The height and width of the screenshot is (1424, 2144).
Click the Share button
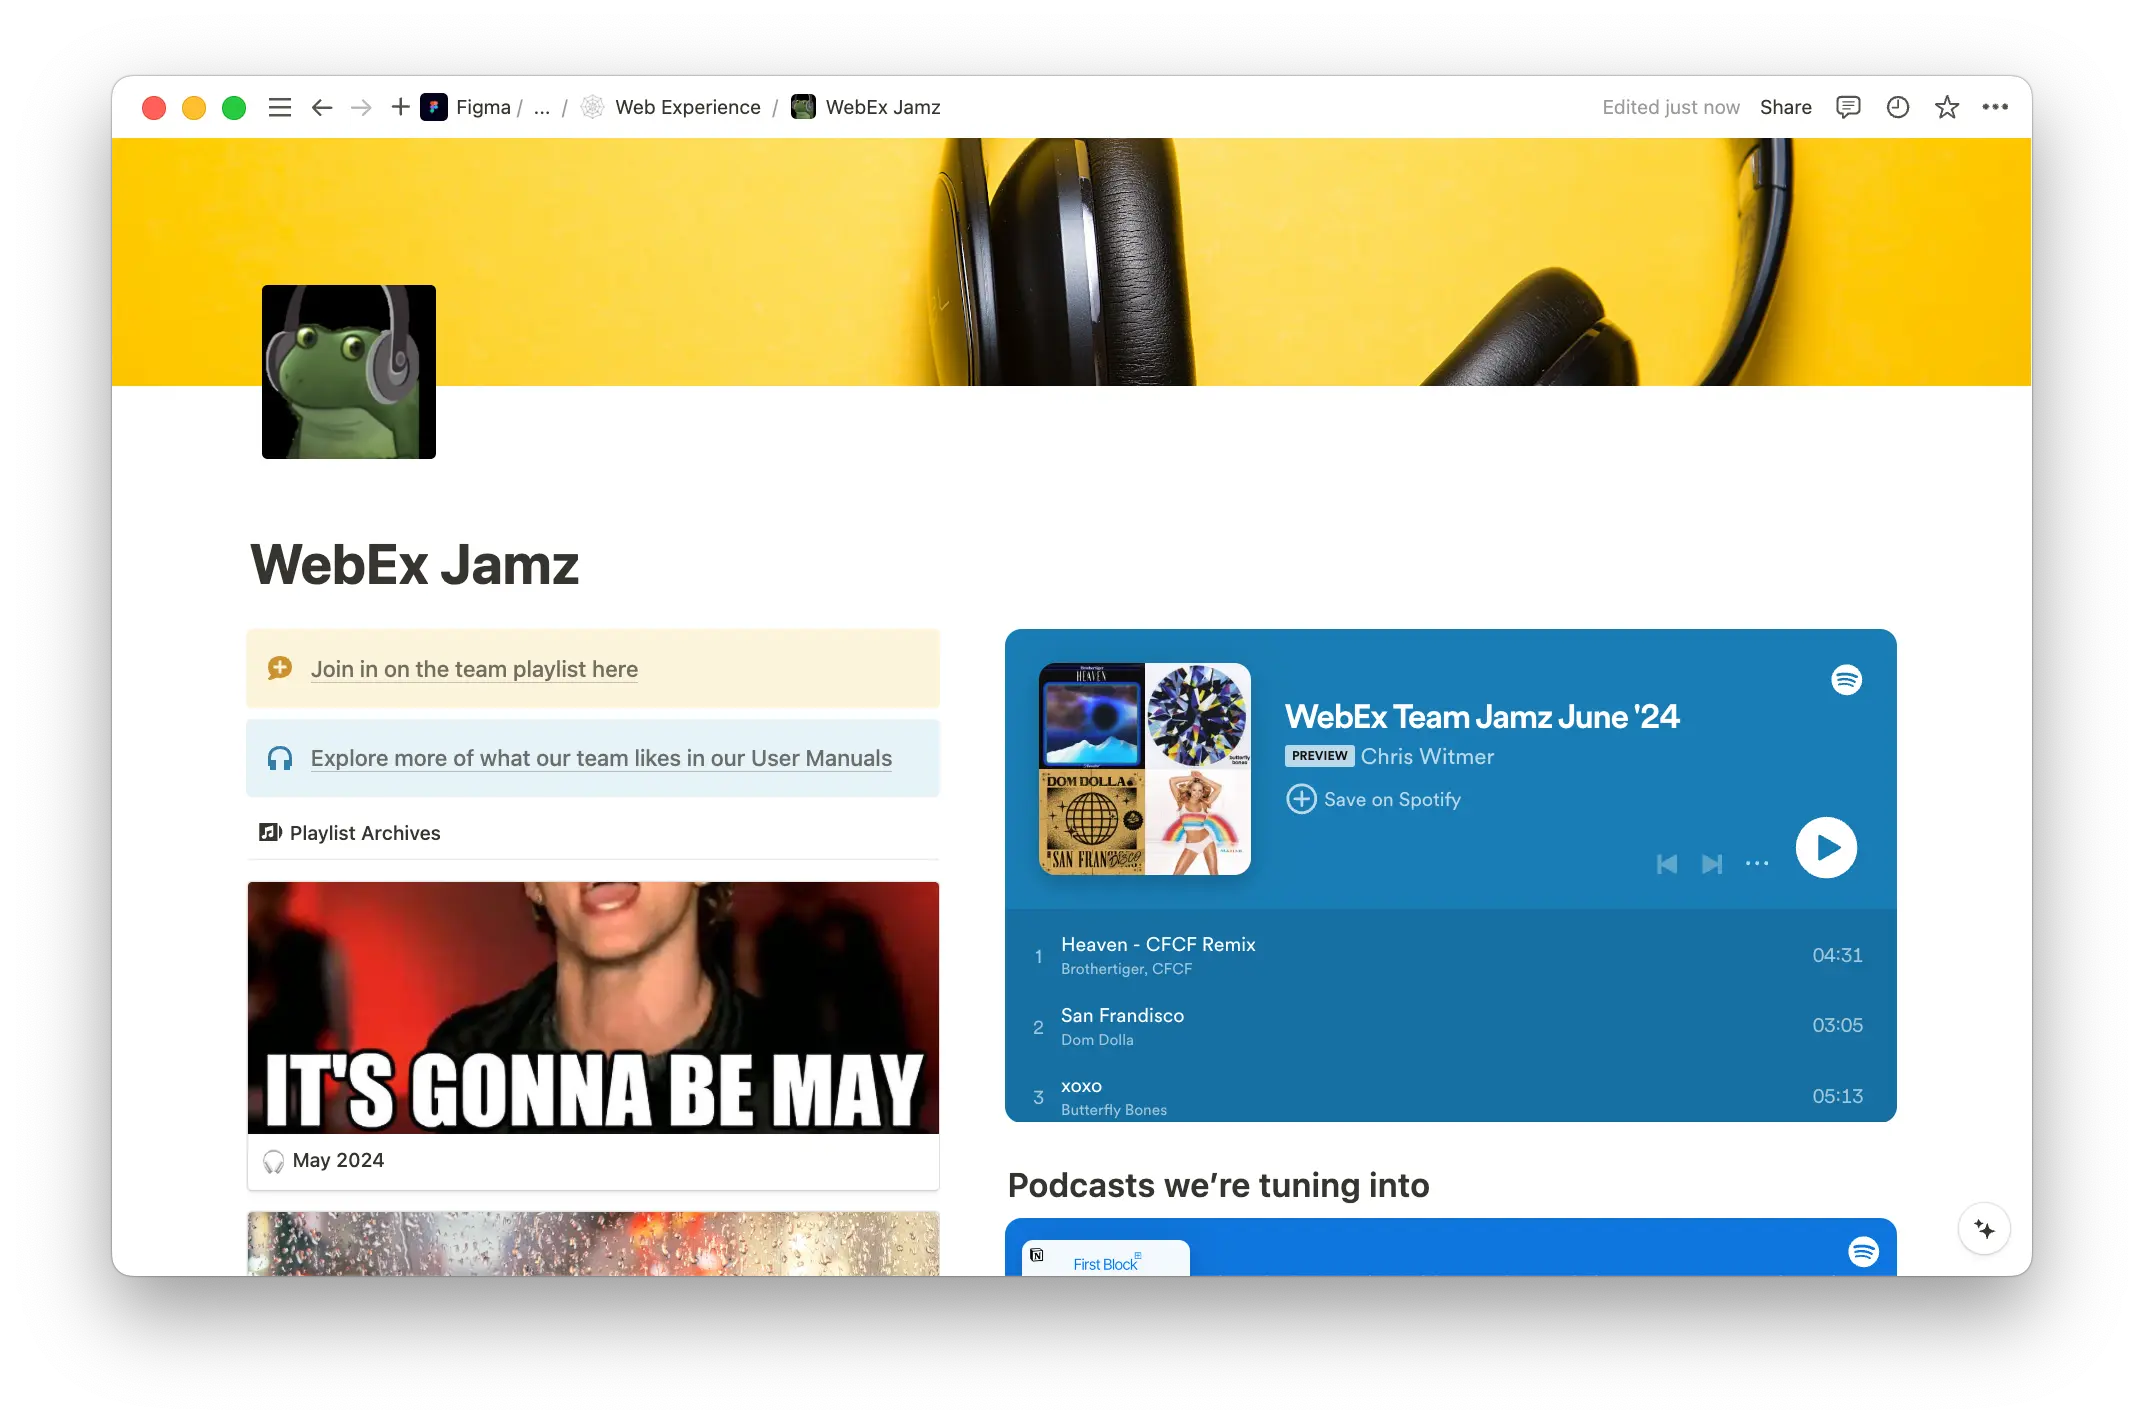coord(1786,107)
